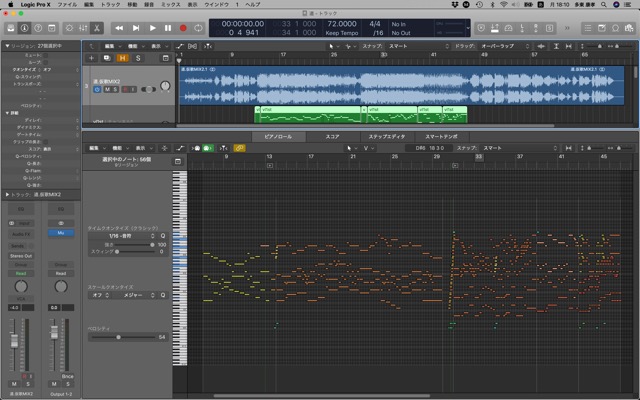Expand control bar overflow double-arrow
The height and width of the screenshot is (400, 640).
[567, 28]
